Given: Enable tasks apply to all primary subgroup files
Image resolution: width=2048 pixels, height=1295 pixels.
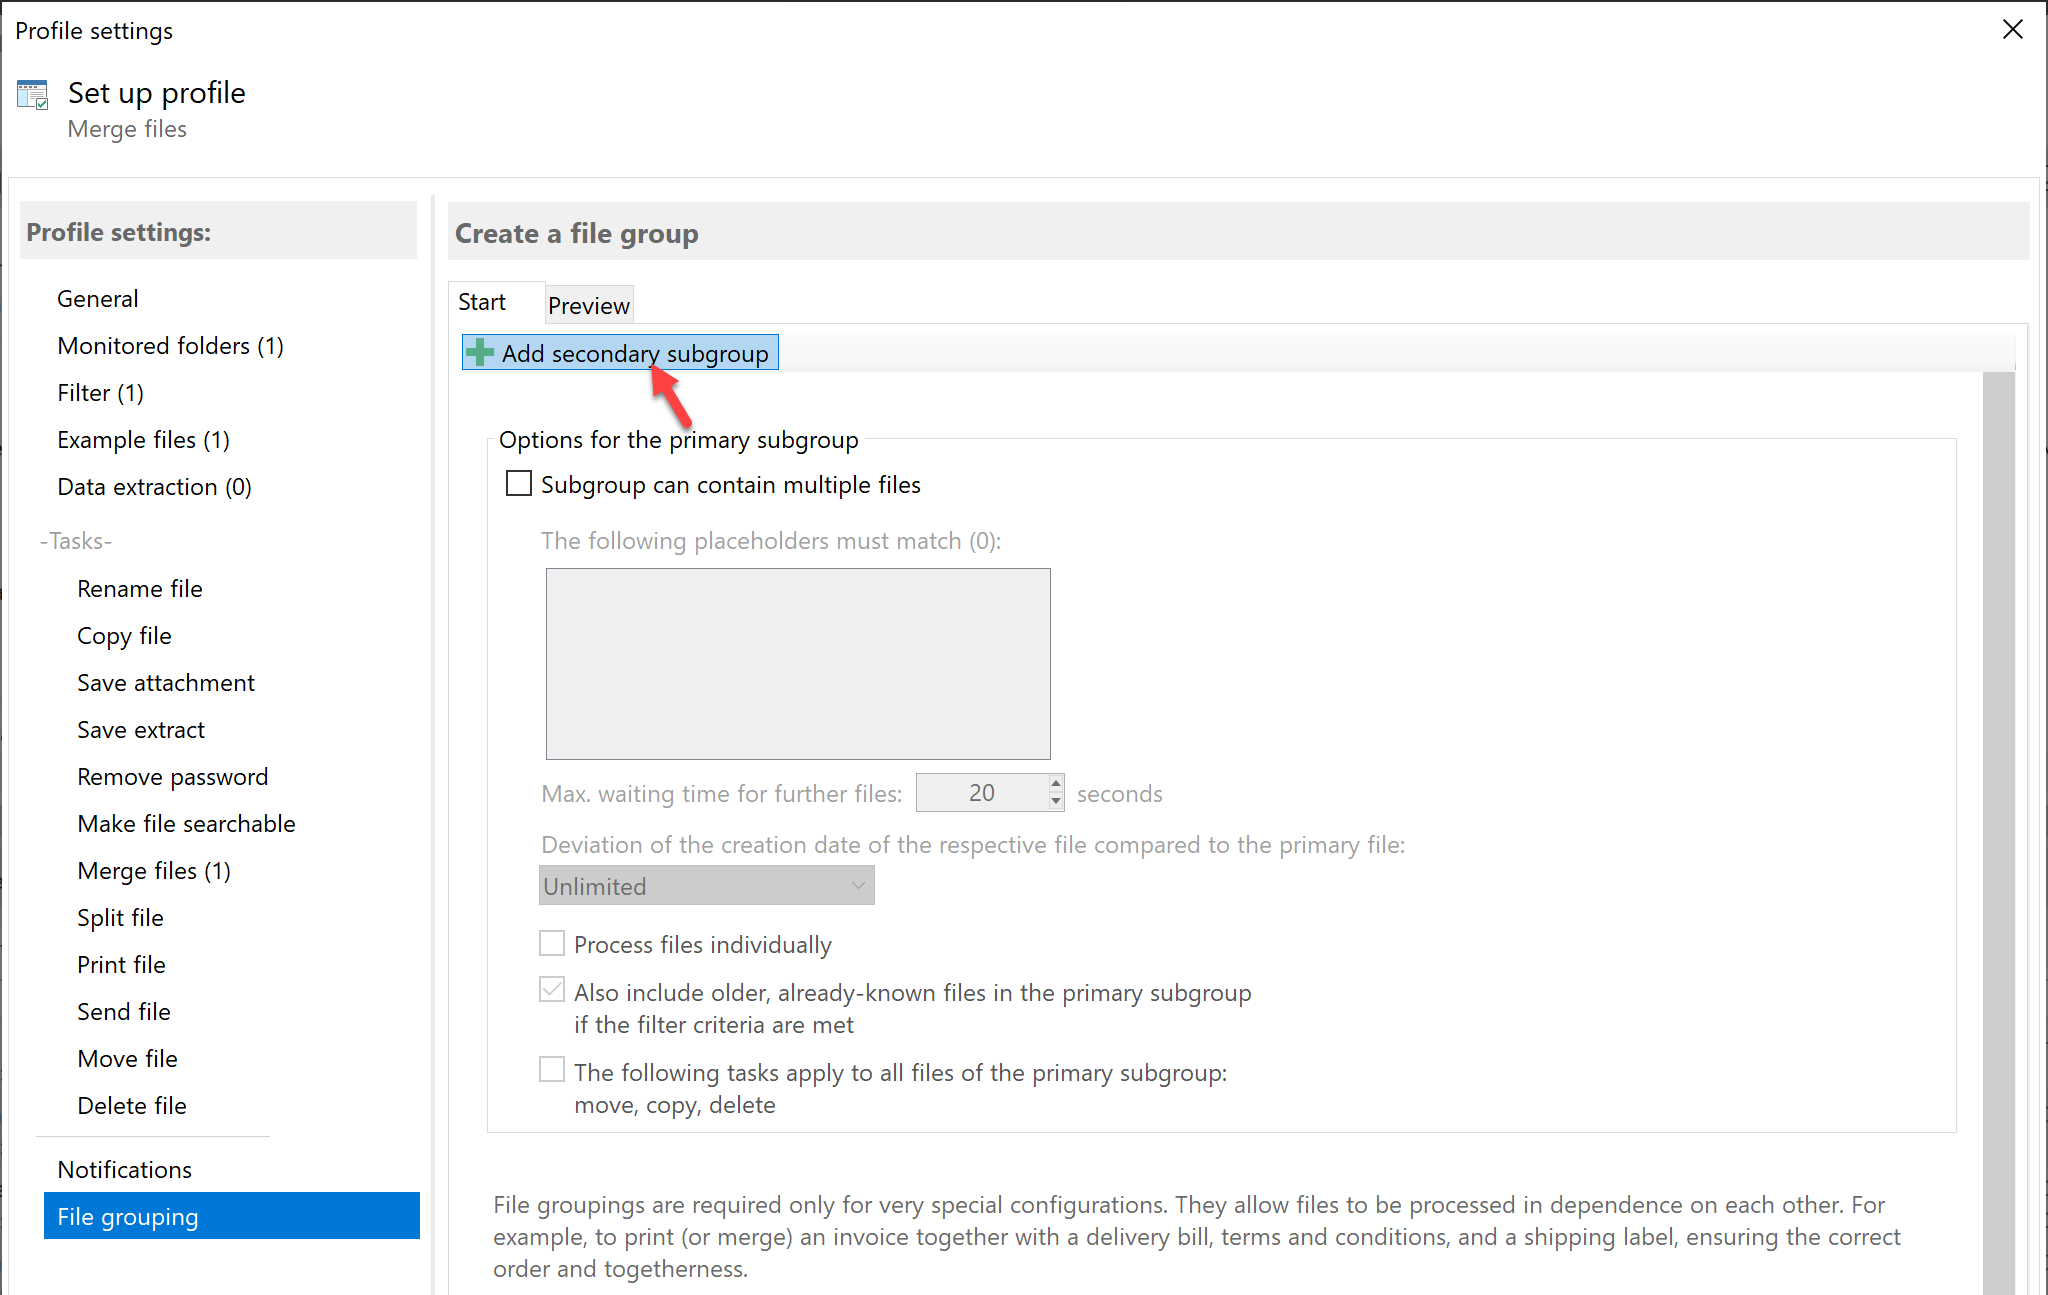Looking at the screenshot, I should [x=552, y=1069].
